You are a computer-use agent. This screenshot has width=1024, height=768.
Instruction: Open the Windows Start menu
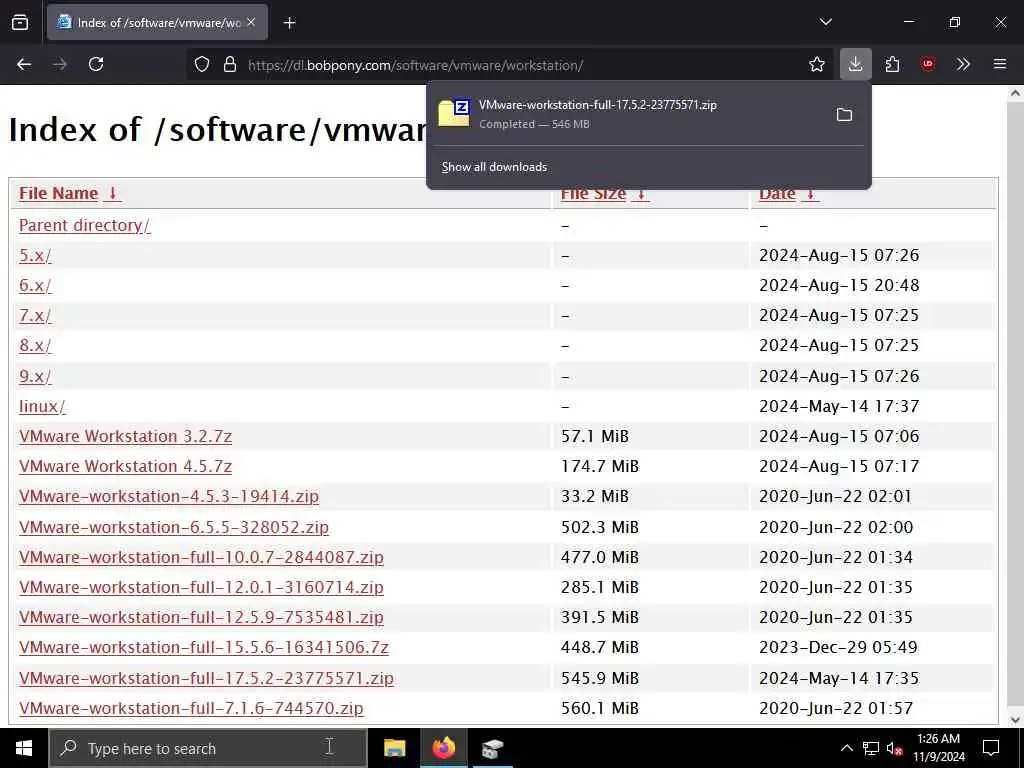[x=24, y=748]
